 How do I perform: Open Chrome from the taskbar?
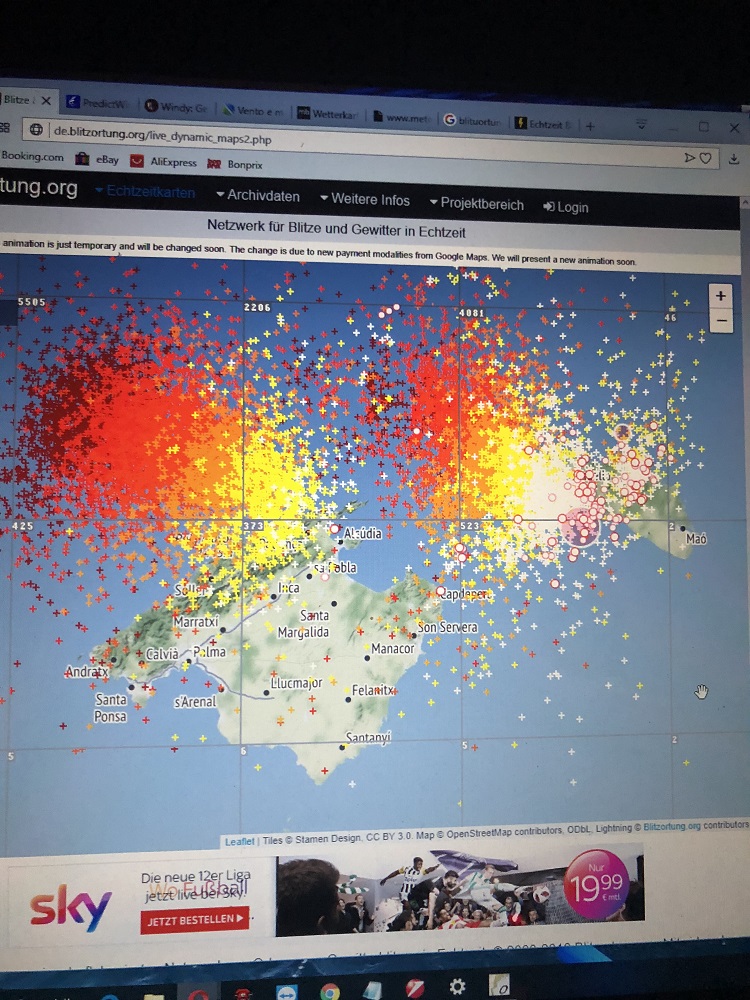click(329, 992)
